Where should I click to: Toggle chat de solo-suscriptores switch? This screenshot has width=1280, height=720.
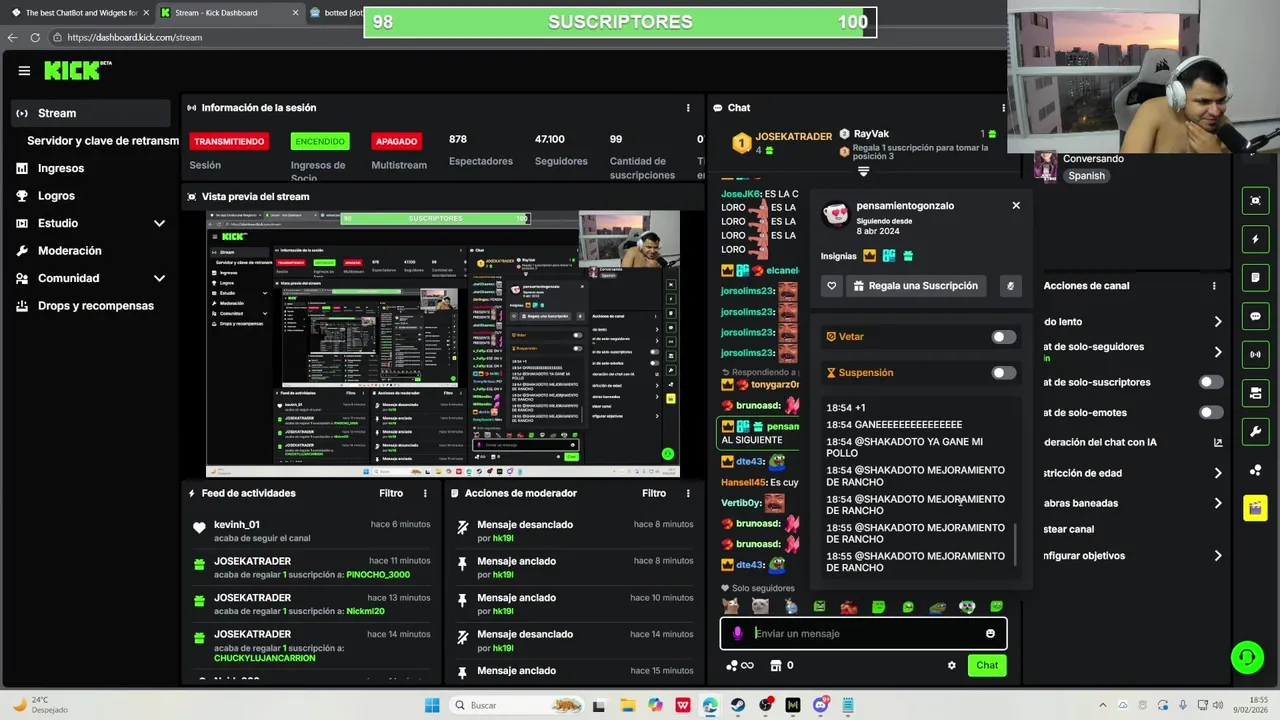click(x=1211, y=382)
